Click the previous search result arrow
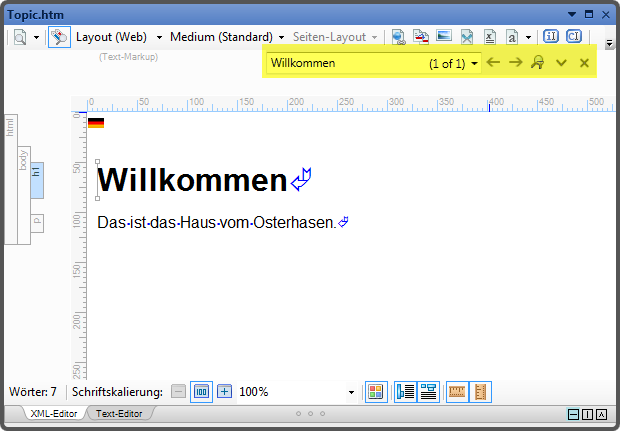This screenshot has width=620, height=431. coord(493,63)
